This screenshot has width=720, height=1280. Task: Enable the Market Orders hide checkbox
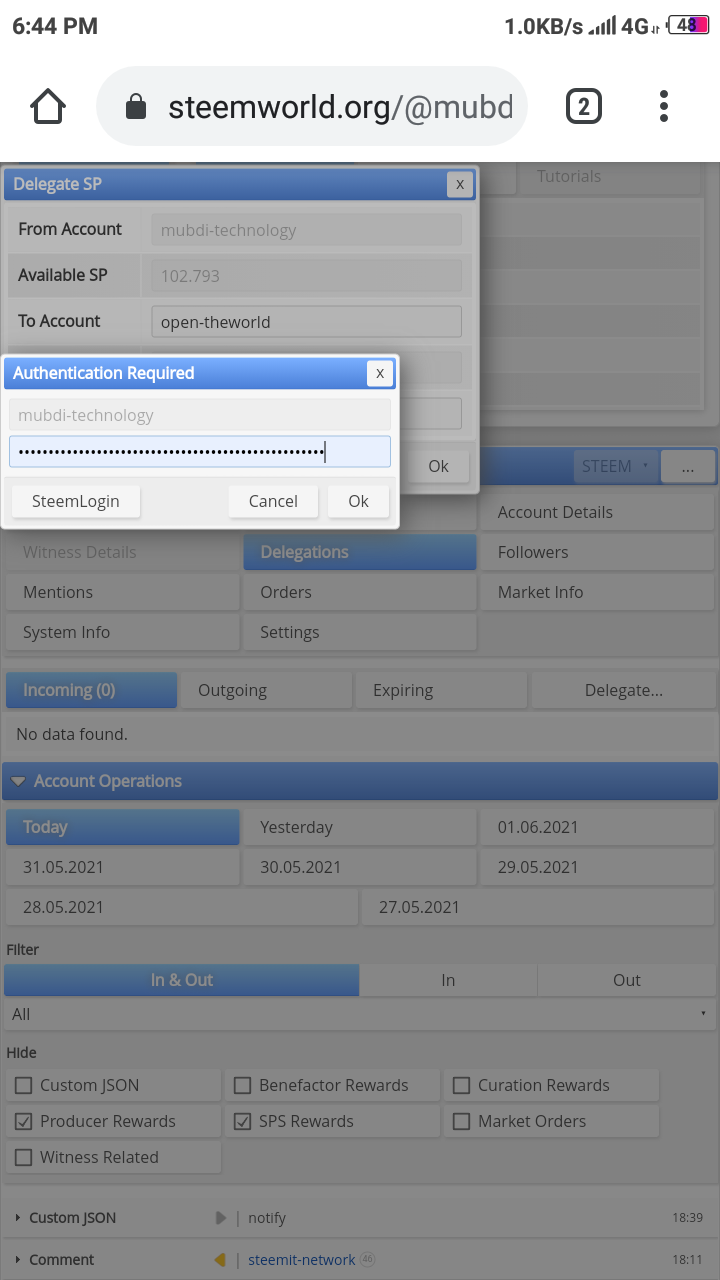pos(462,1121)
